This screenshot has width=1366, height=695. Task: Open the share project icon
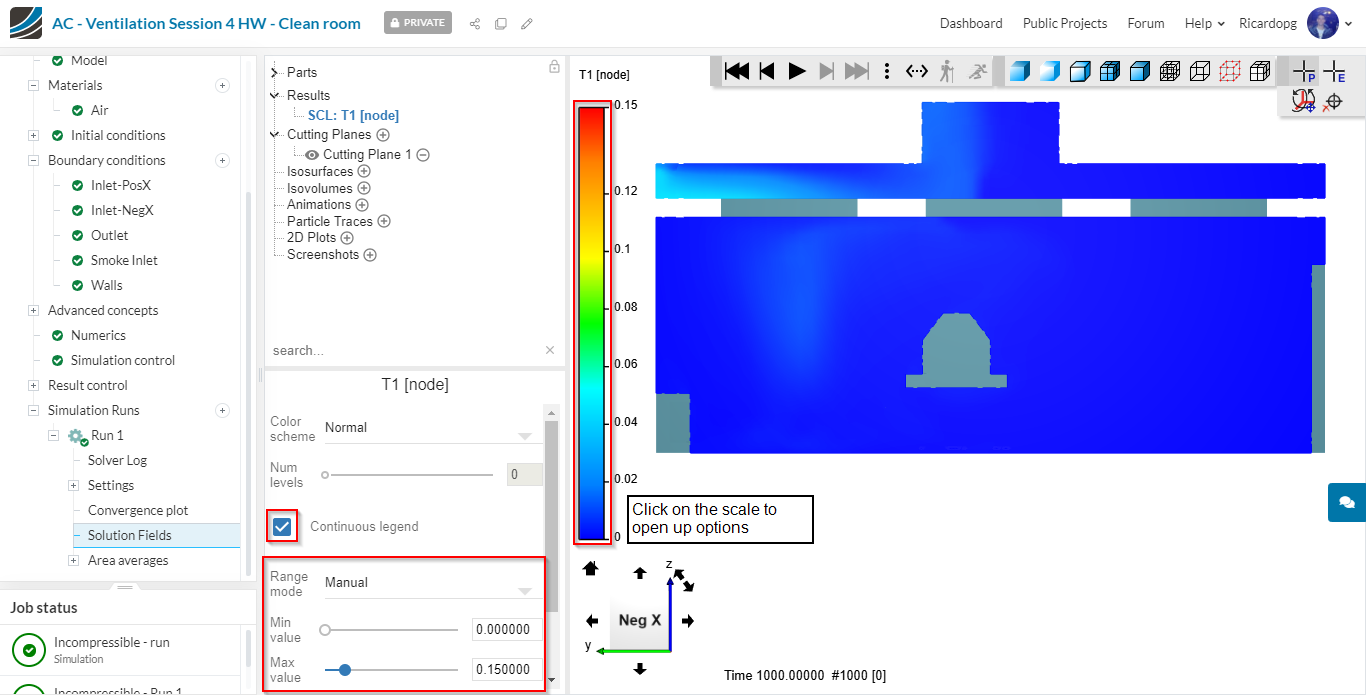pyautogui.click(x=475, y=23)
